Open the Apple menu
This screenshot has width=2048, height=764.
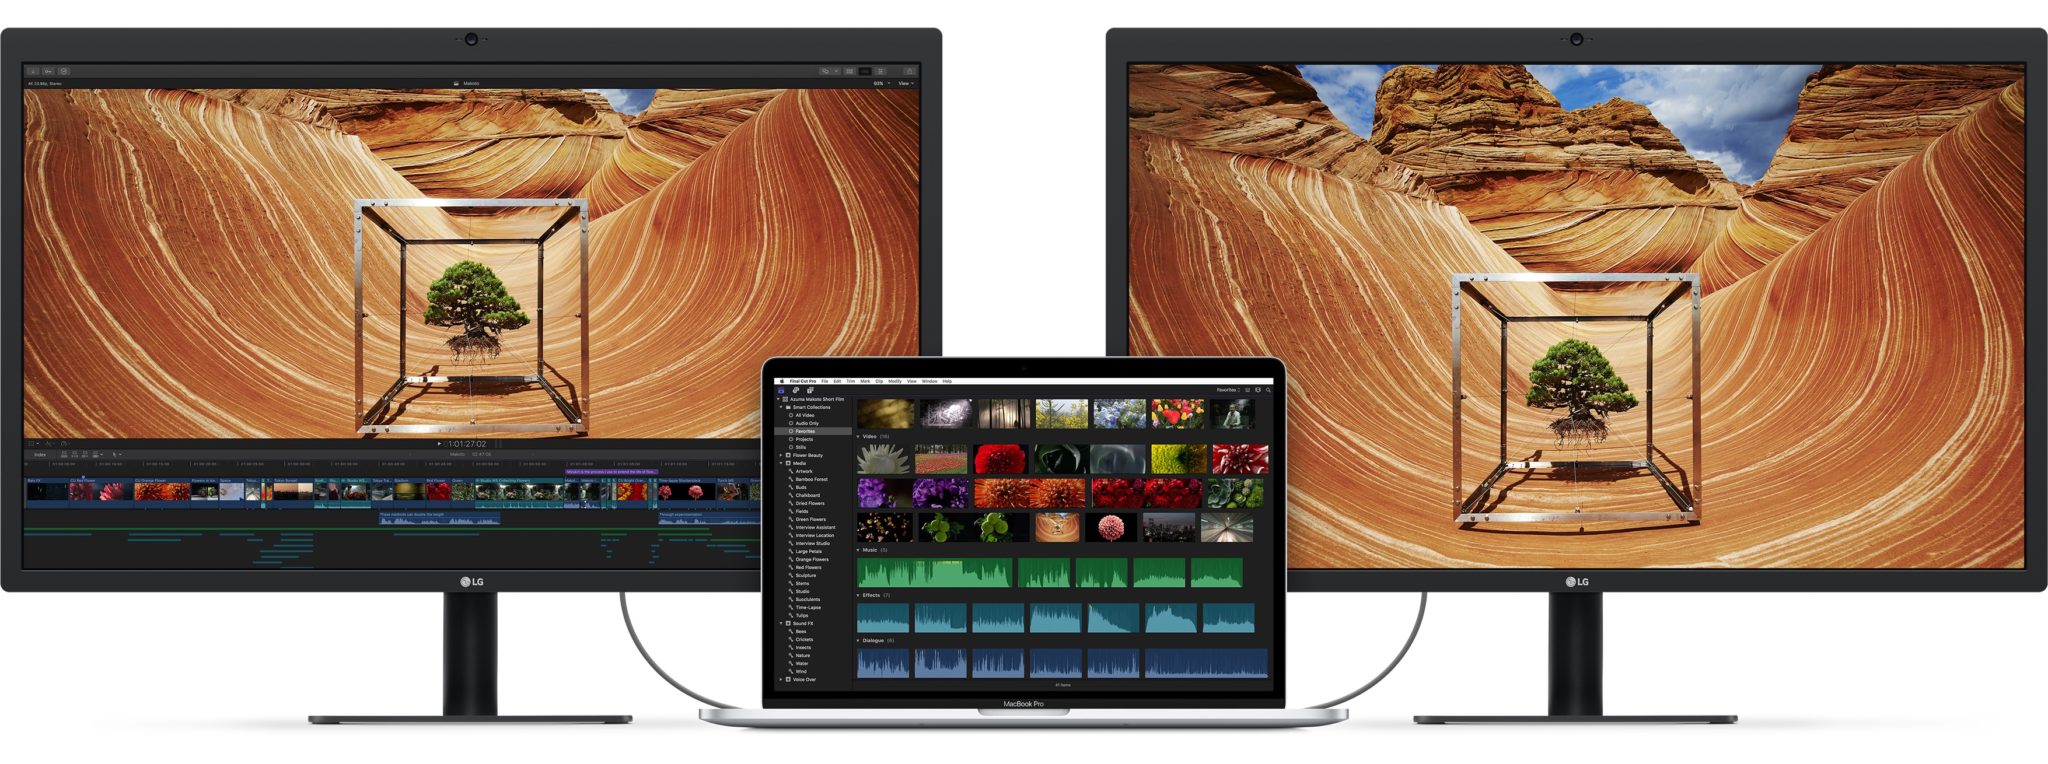pyautogui.click(x=782, y=381)
